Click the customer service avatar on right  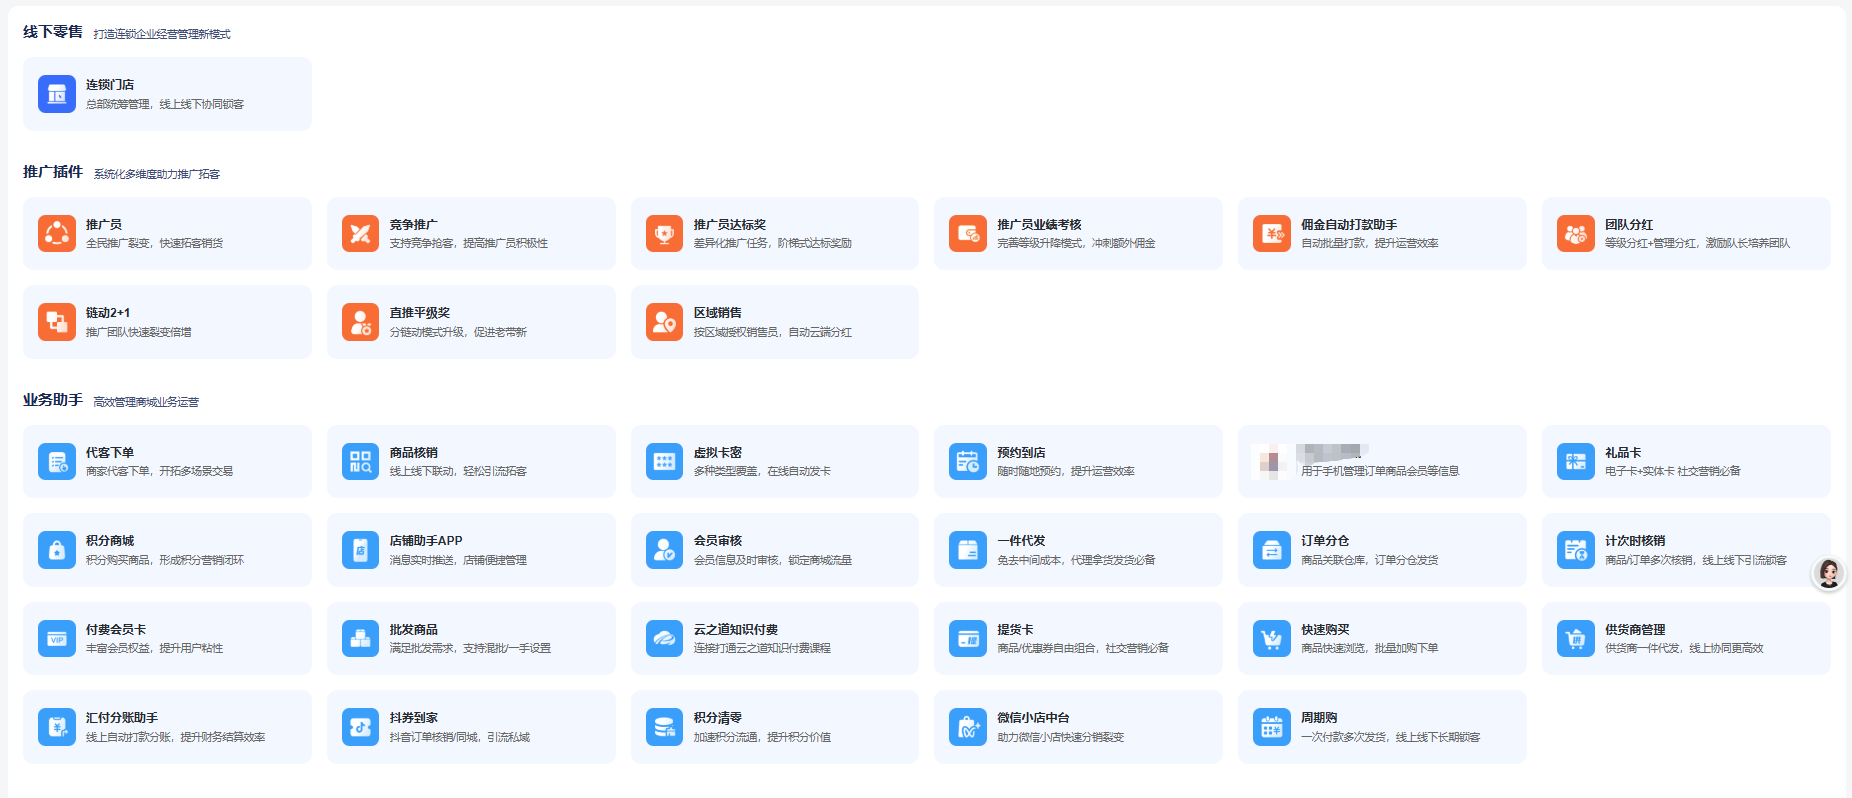[1829, 574]
